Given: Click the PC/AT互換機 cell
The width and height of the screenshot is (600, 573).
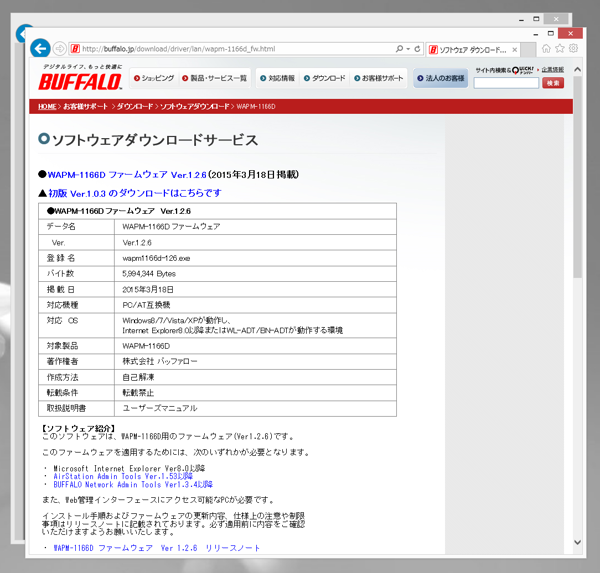Looking at the screenshot, I should (x=255, y=305).
